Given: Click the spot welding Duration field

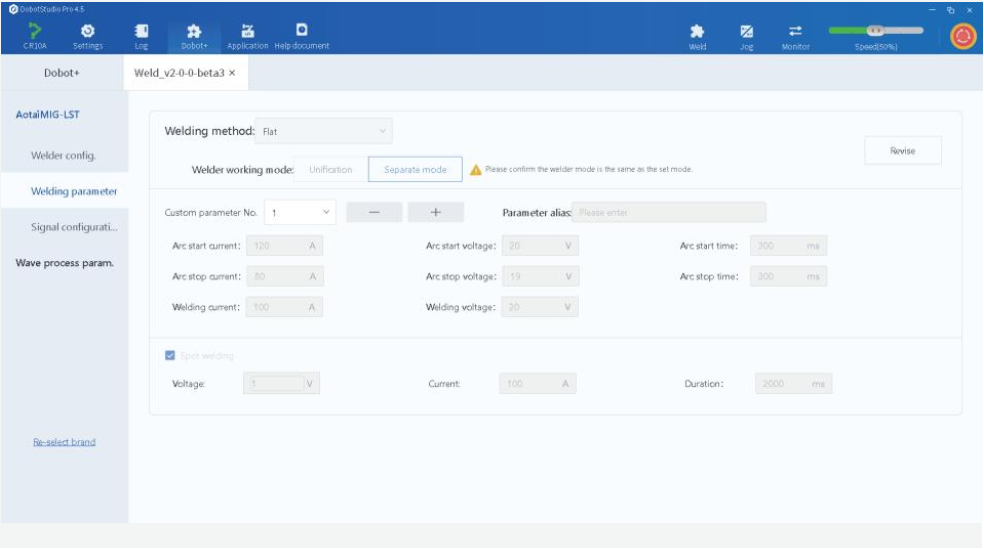Looking at the screenshot, I should (793, 383).
